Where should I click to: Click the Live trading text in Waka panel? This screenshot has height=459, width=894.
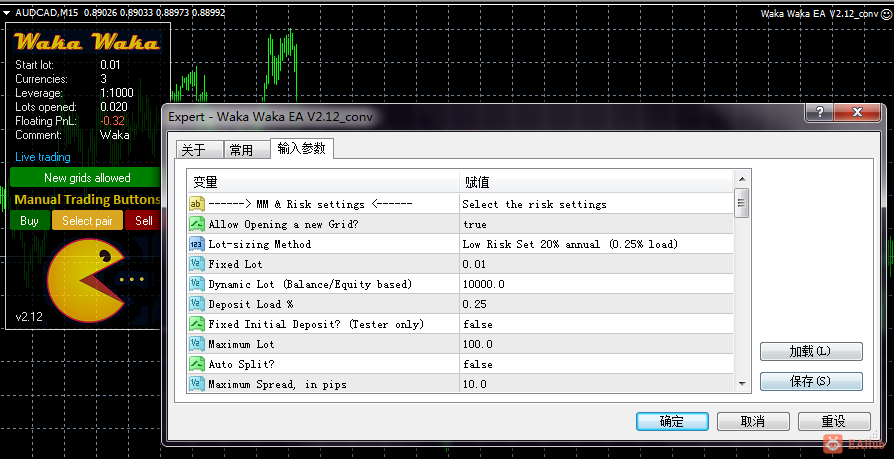click(x=43, y=157)
